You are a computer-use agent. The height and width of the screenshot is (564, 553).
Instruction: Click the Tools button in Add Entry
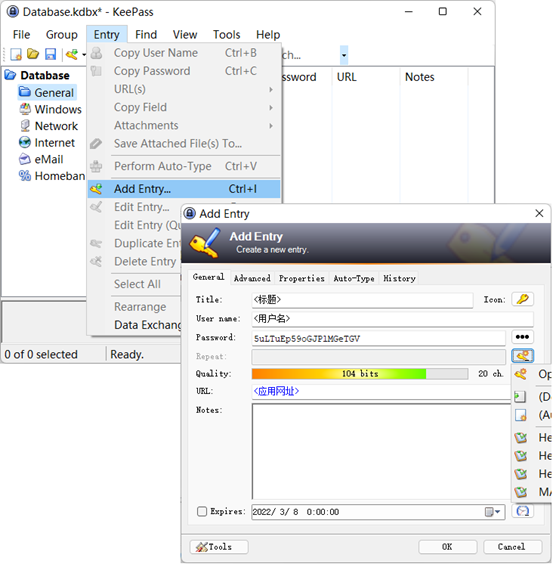point(219,547)
